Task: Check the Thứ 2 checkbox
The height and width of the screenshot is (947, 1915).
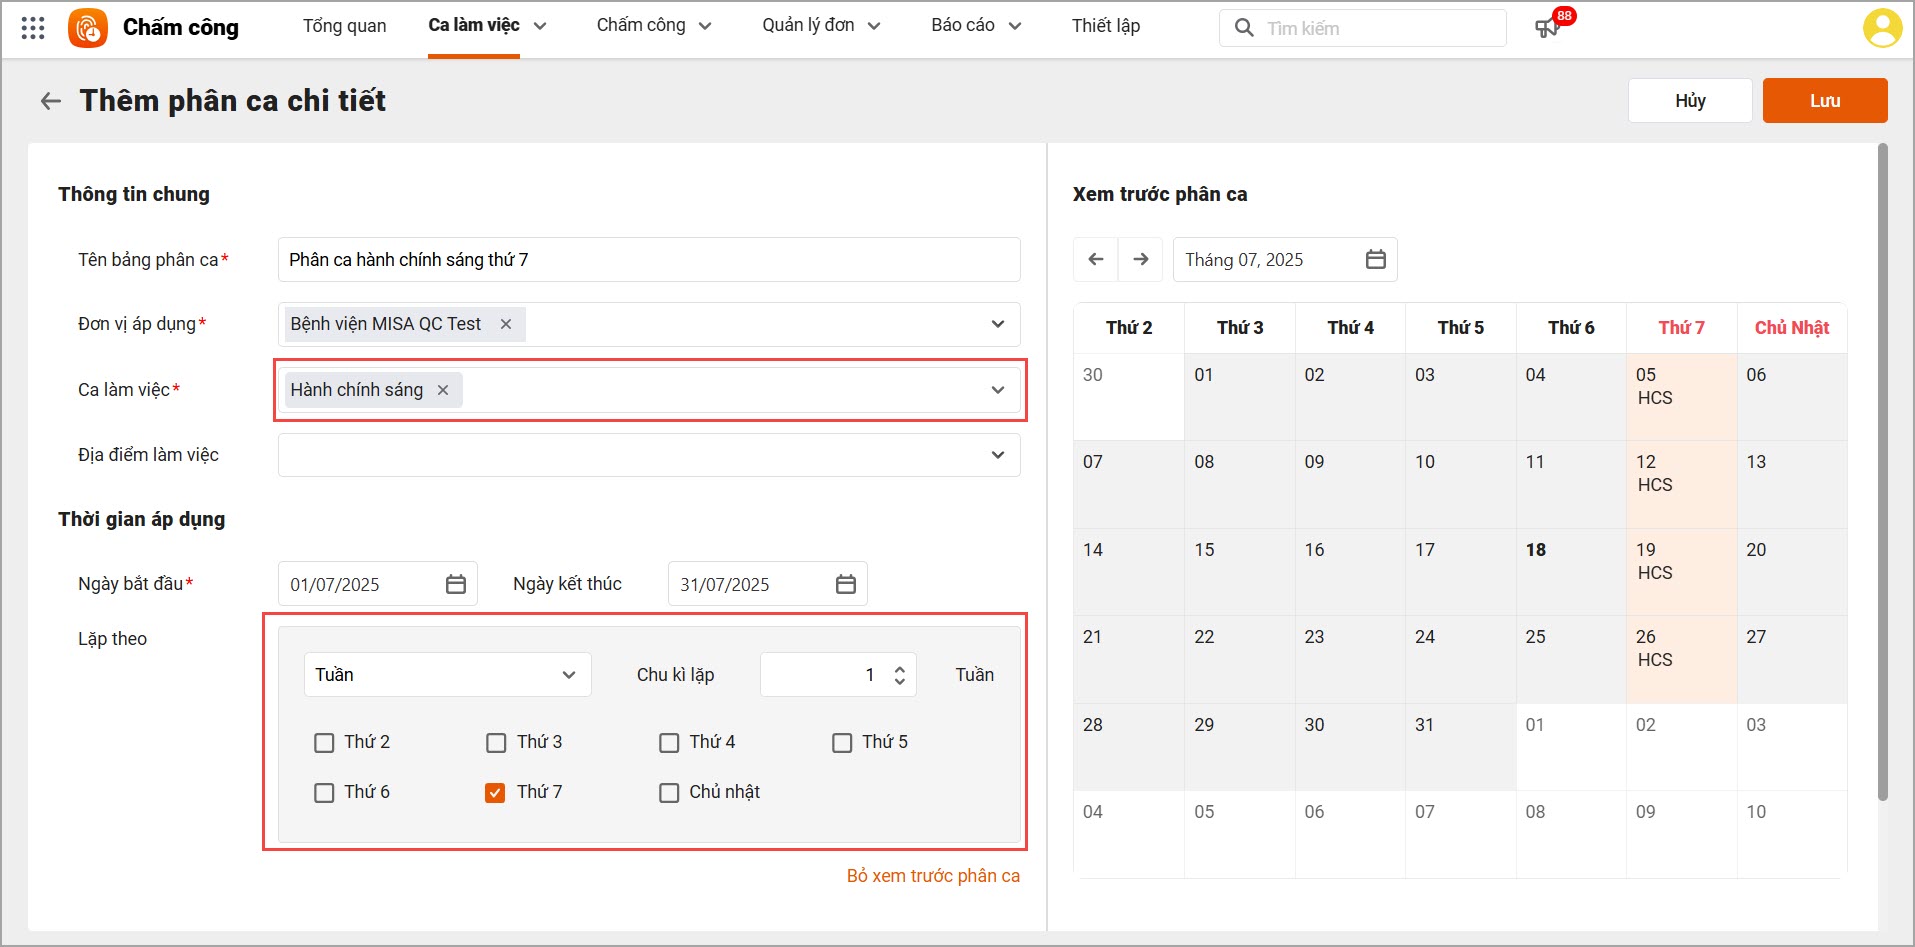Action: pos(324,743)
